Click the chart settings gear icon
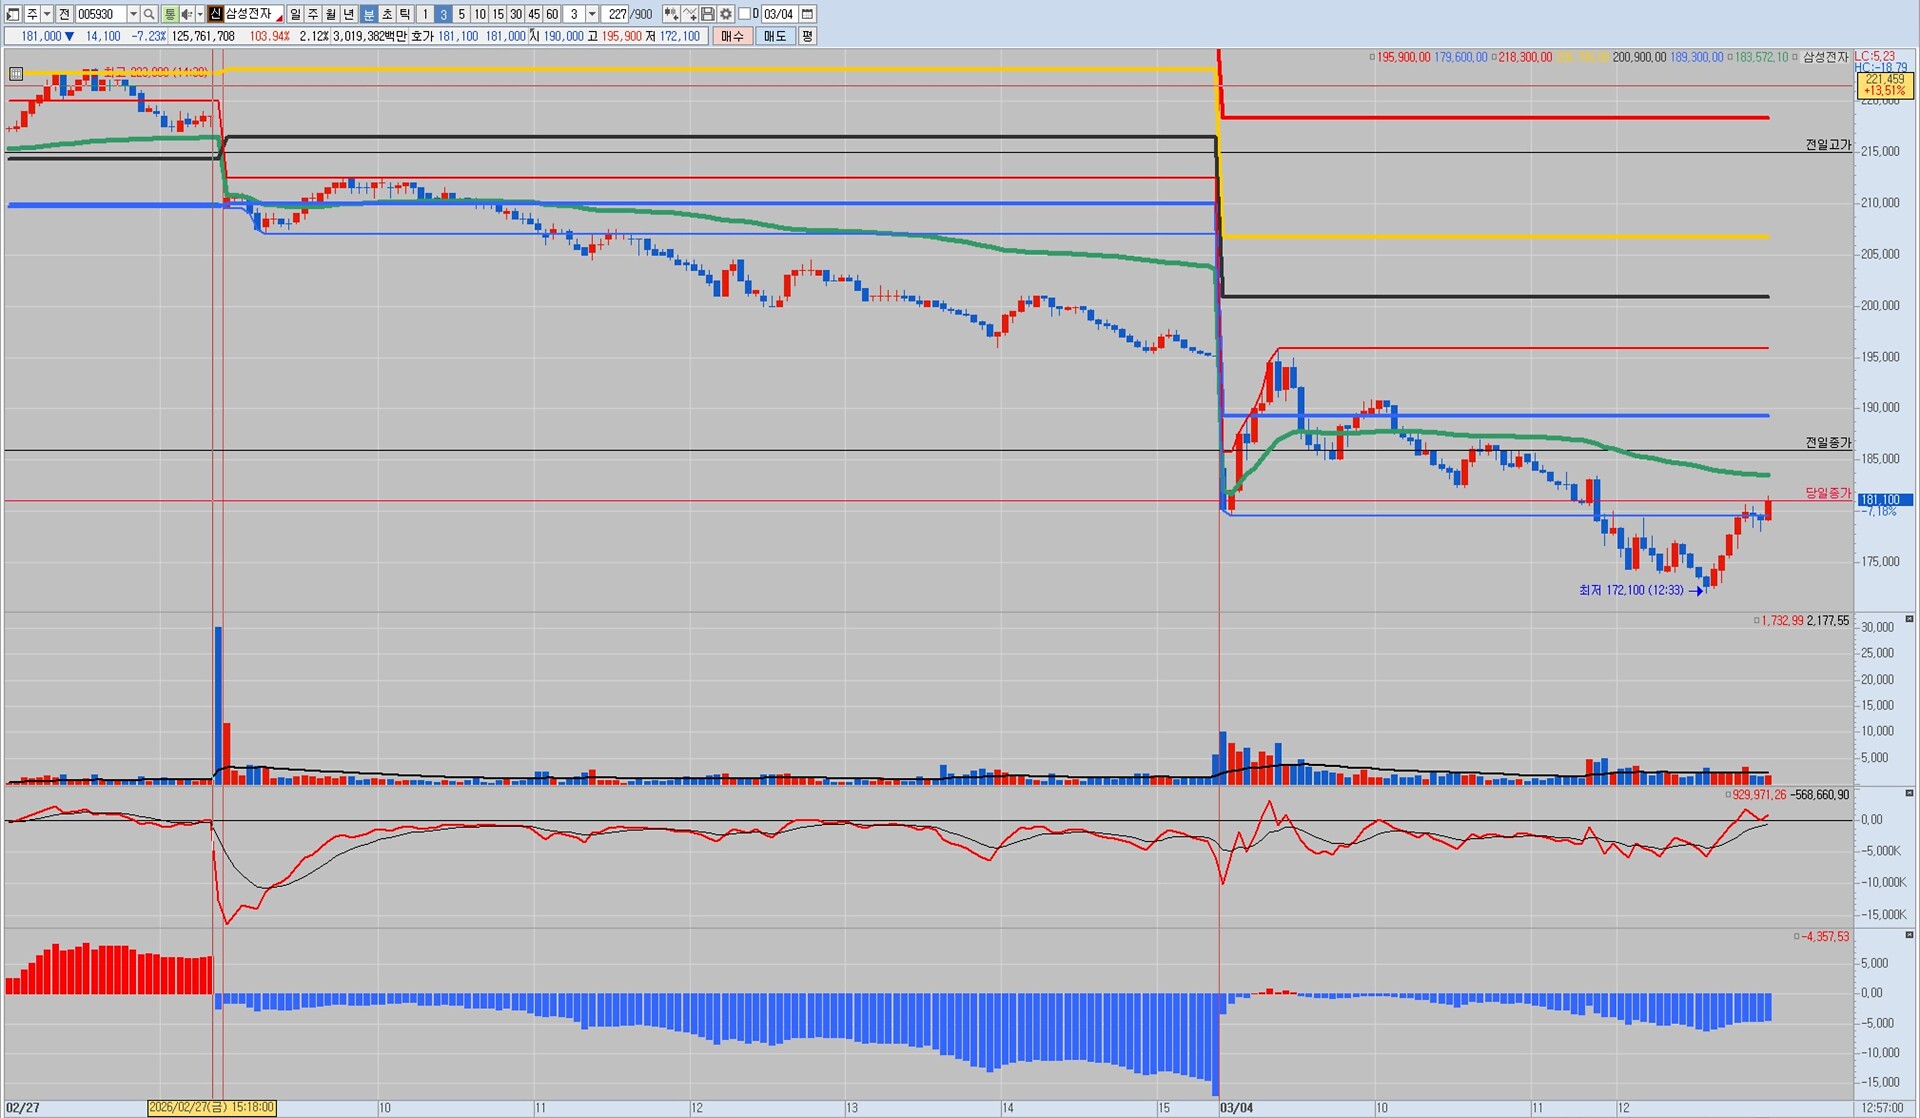This screenshot has width=1920, height=1118. point(726,14)
